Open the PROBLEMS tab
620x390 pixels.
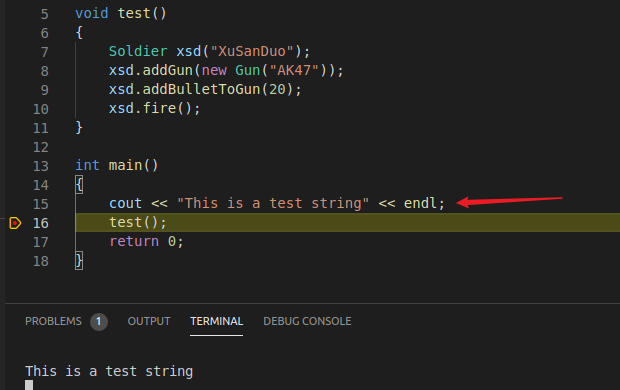(53, 321)
